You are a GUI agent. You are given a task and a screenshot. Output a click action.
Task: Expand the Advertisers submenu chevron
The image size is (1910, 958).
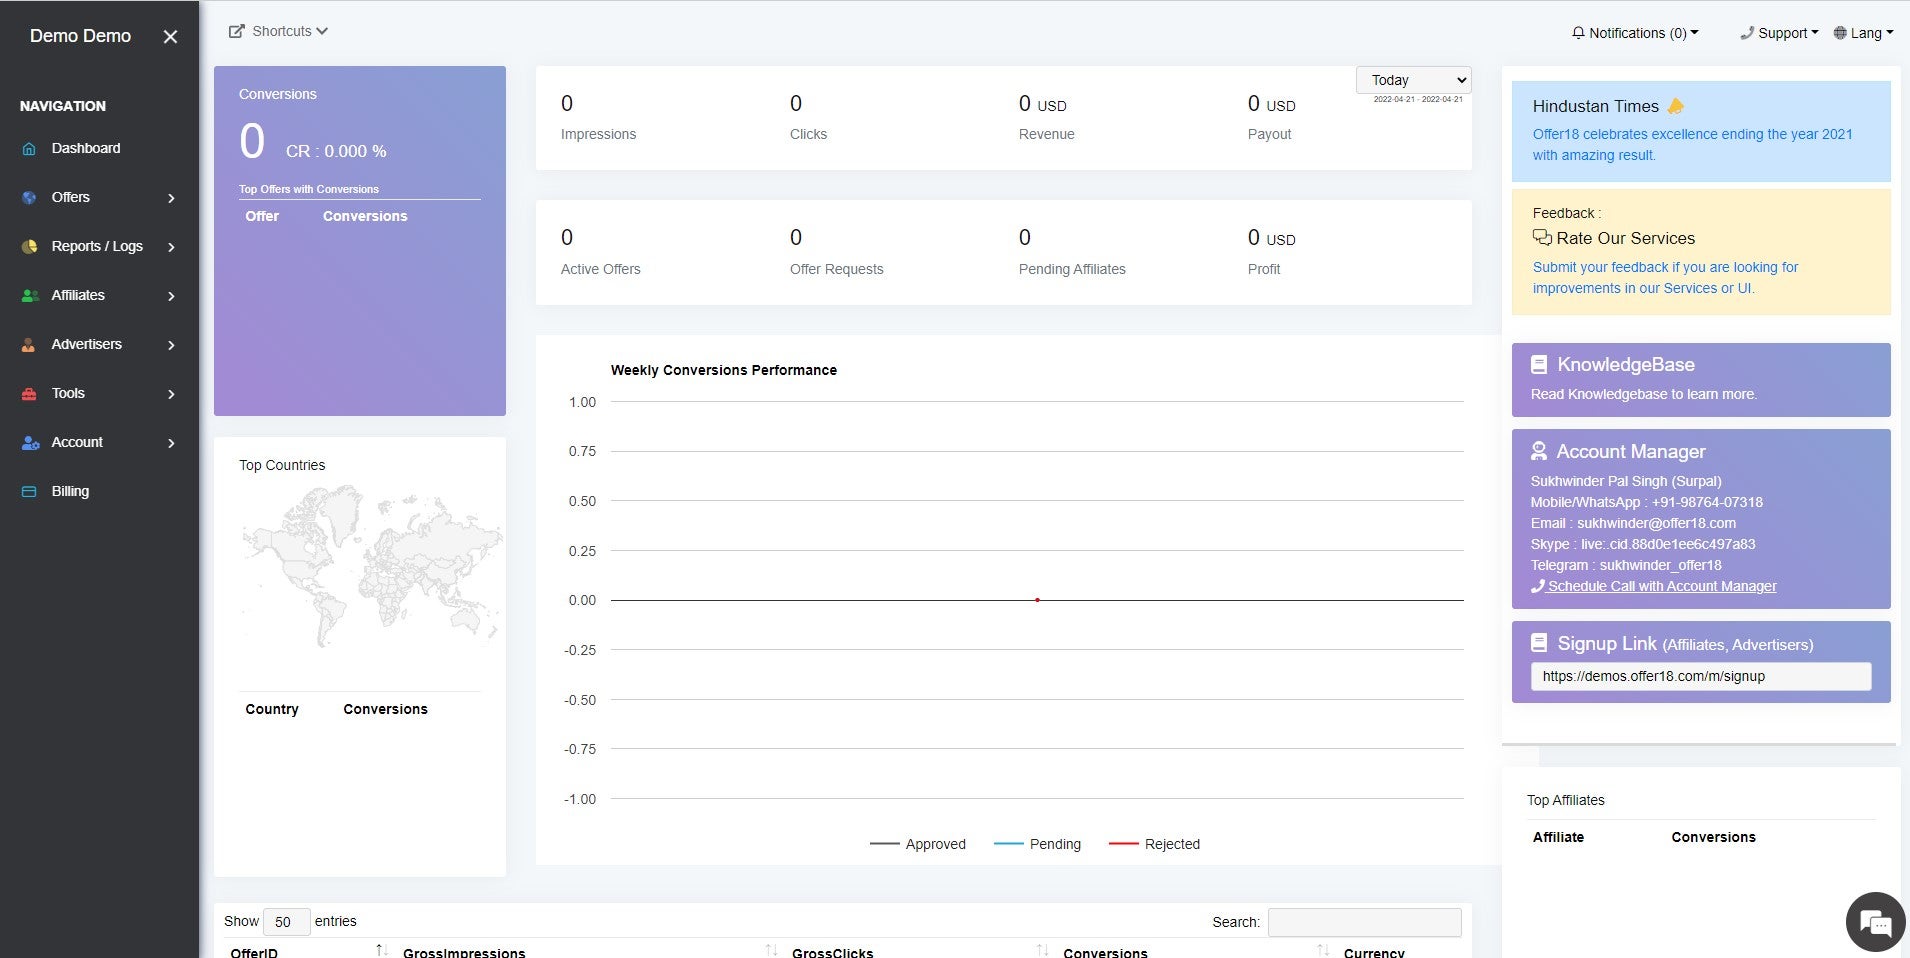click(171, 345)
